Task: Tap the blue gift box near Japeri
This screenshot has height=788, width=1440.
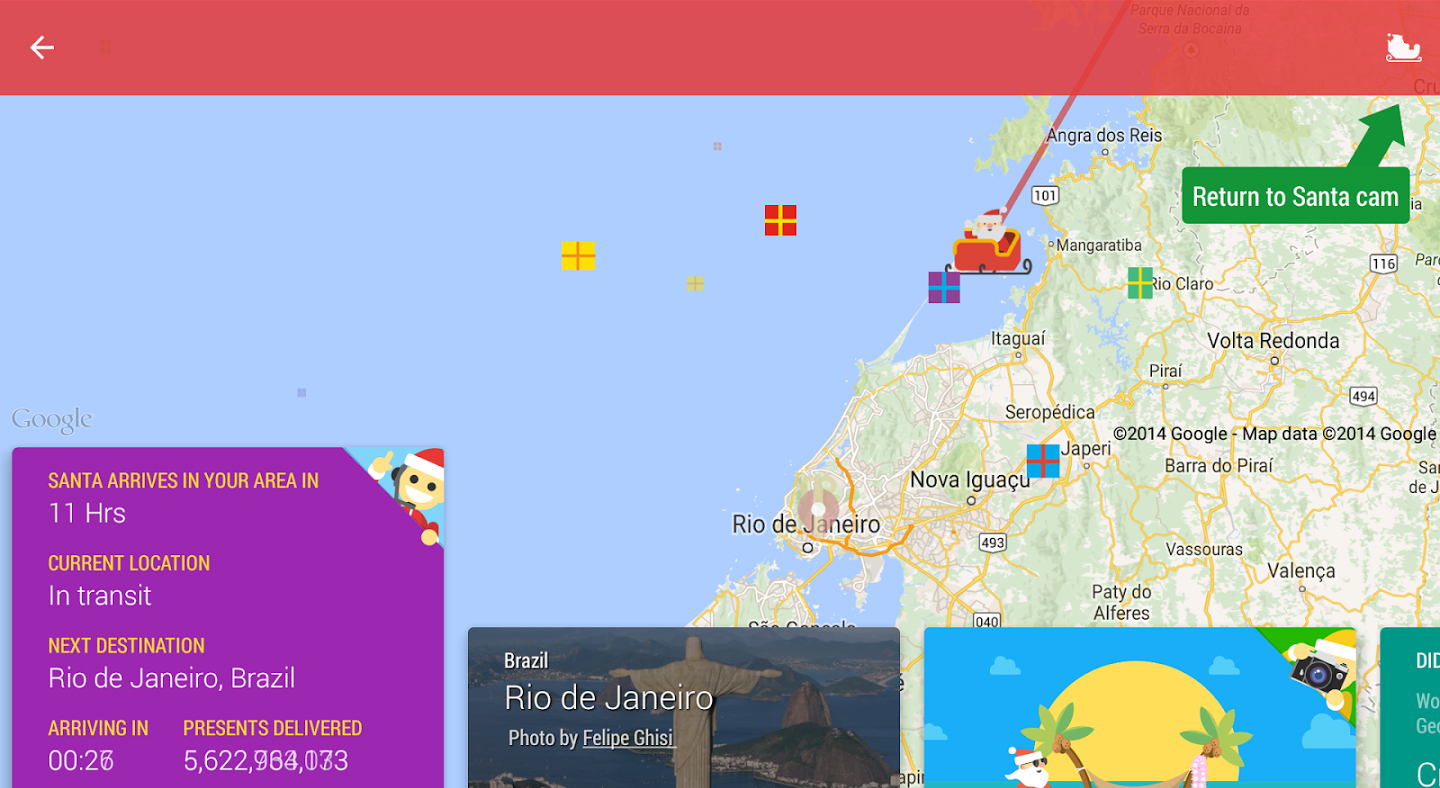Action: coord(1043,461)
